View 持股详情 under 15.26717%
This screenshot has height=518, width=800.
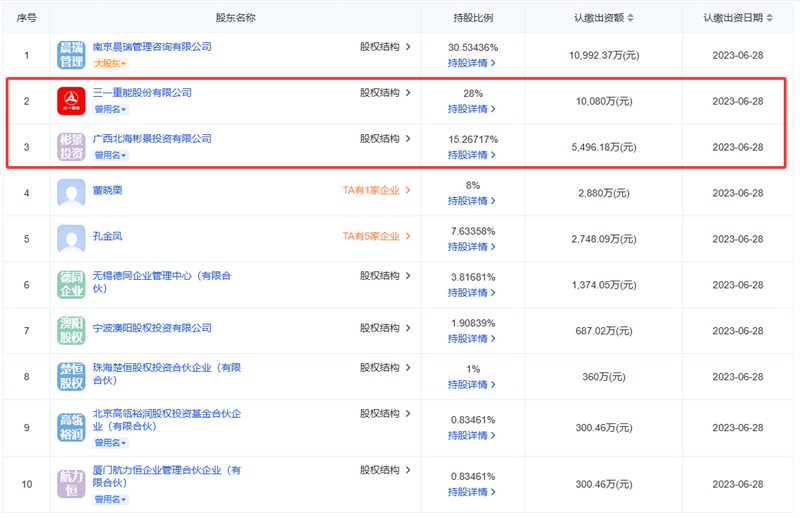tap(472, 155)
